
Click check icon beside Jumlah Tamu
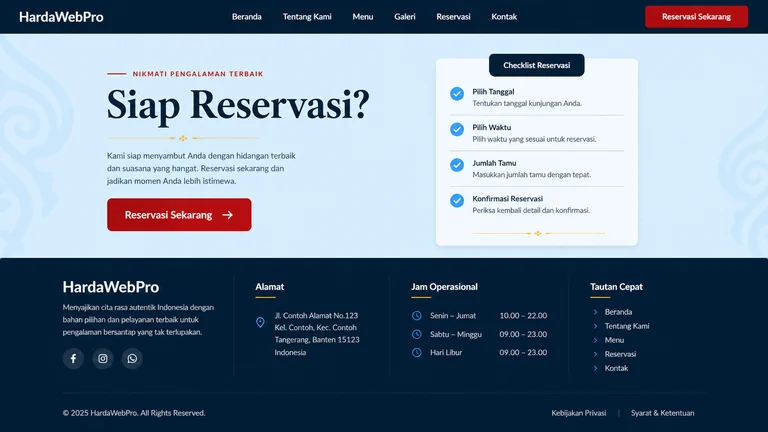(x=457, y=165)
